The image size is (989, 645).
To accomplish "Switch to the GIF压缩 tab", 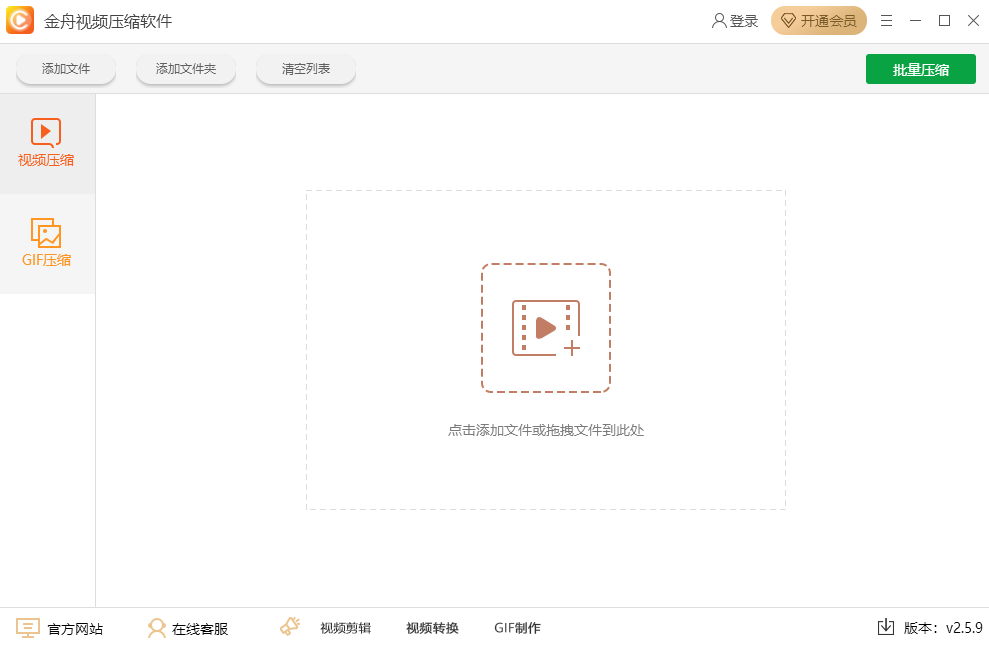I will click(47, 243).
